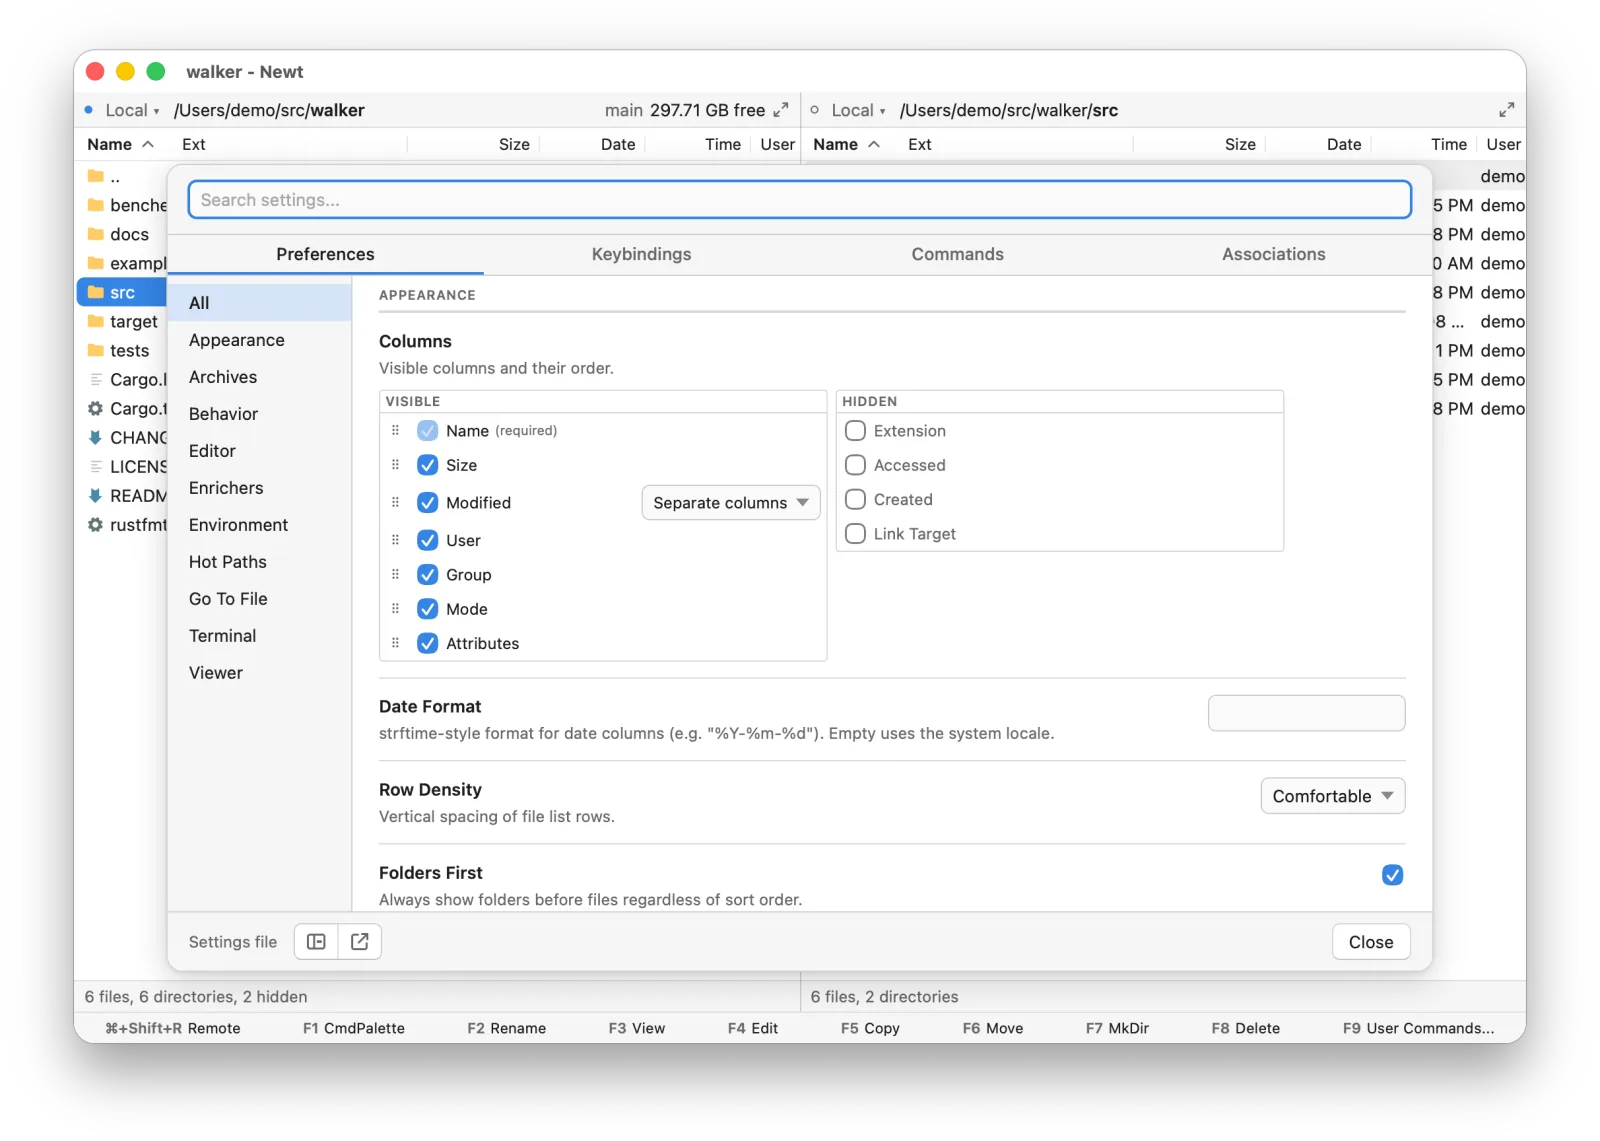1600x1141 pixels.
Task: Click the drag handle beside Attributes column
Action: coord(395,643)
